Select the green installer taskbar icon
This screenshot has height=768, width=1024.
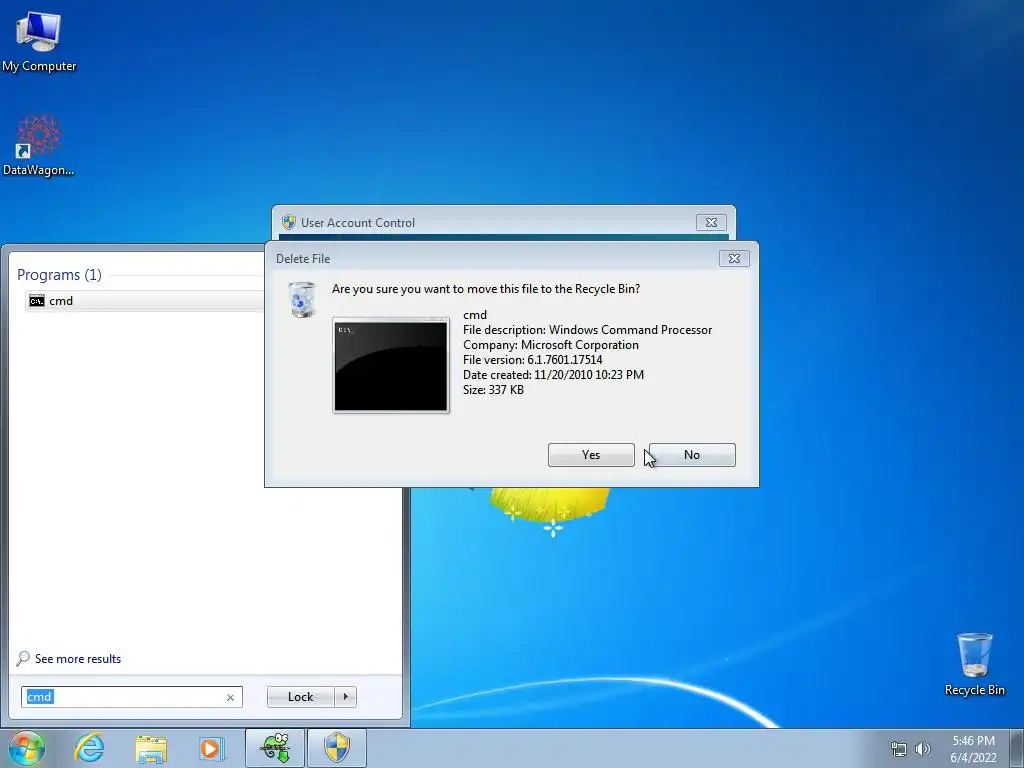pos(275,748)
